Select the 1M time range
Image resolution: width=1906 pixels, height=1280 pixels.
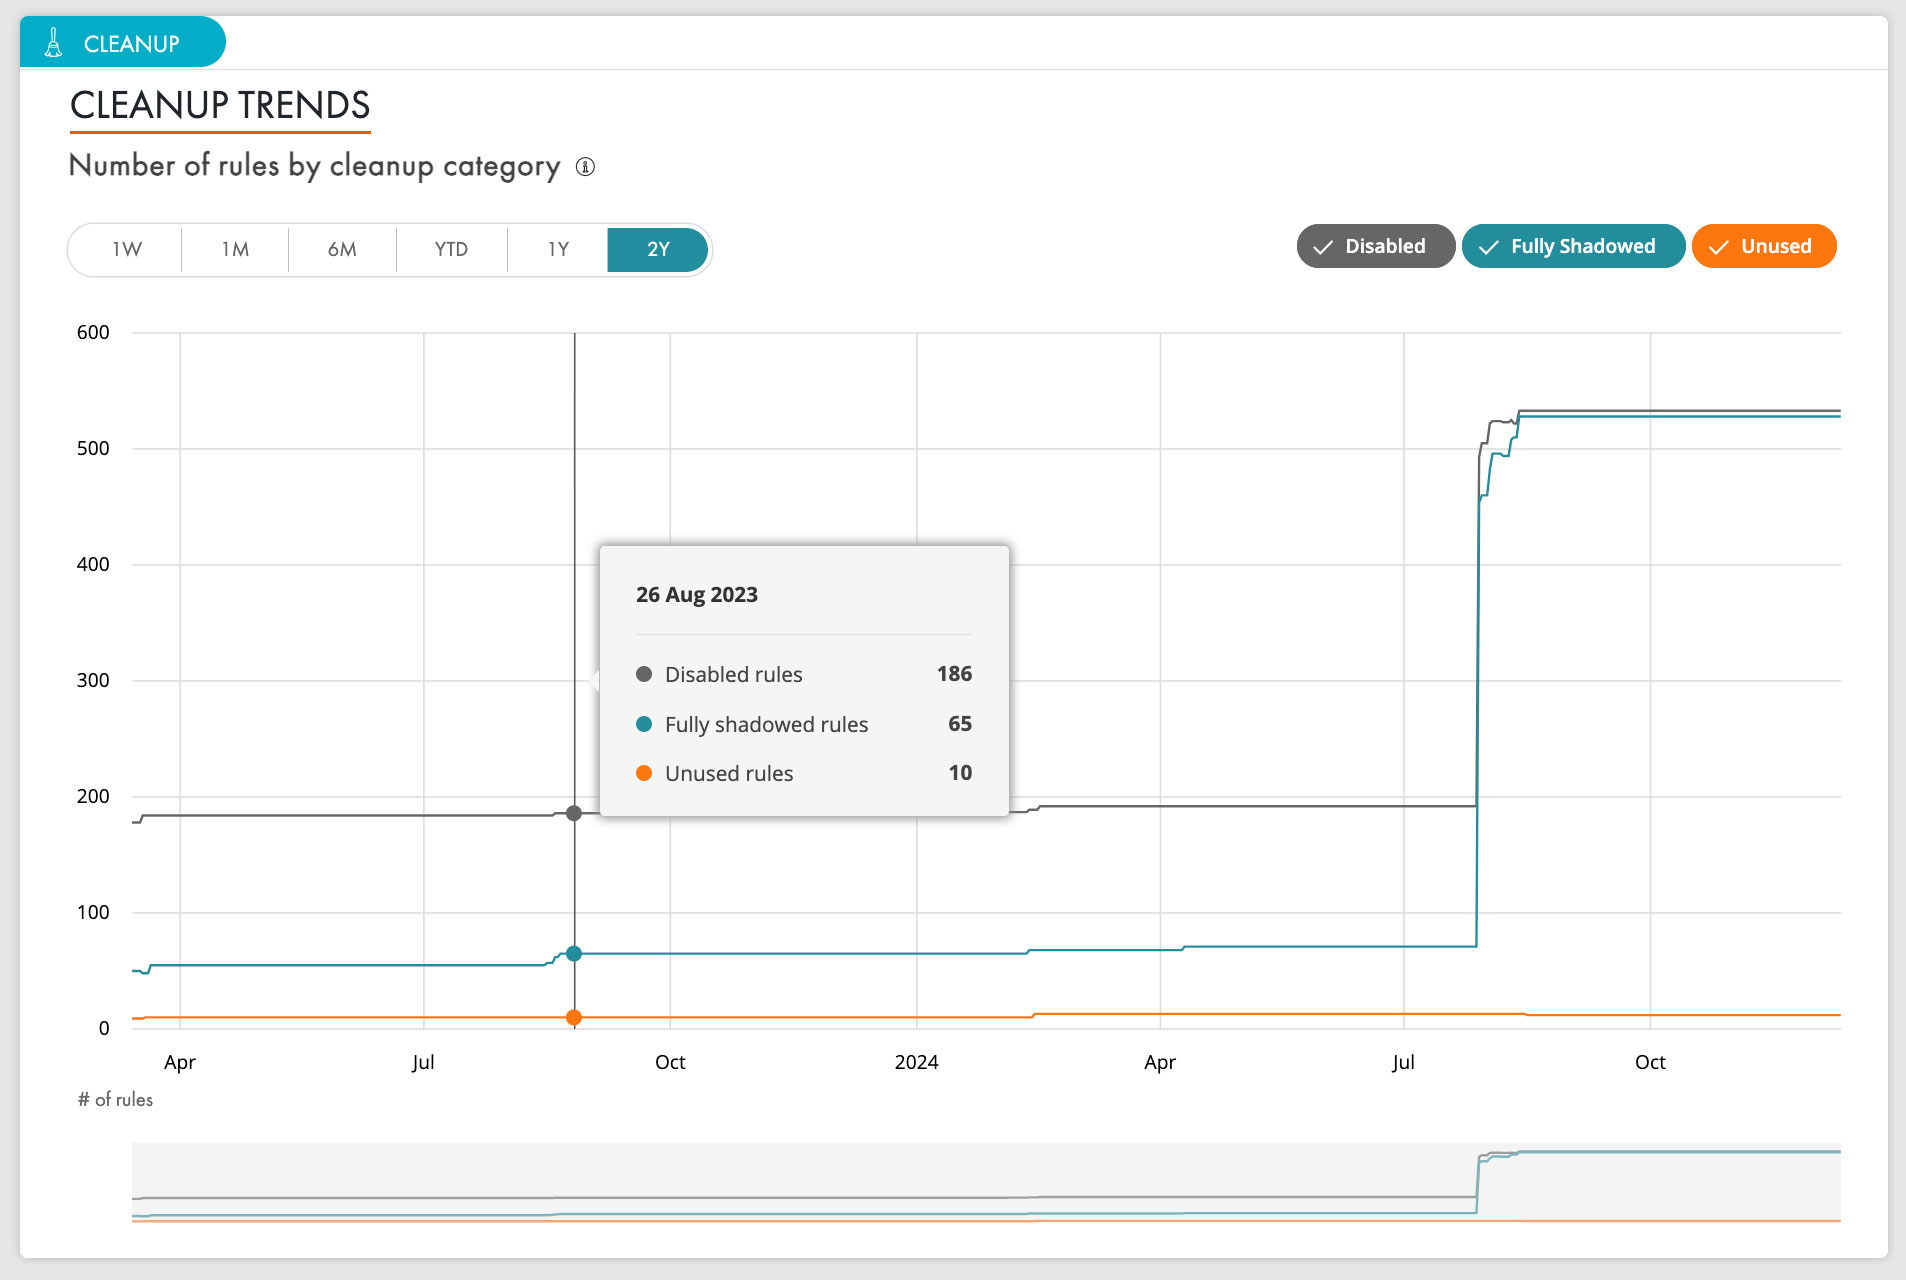click(x=234, y=249)
